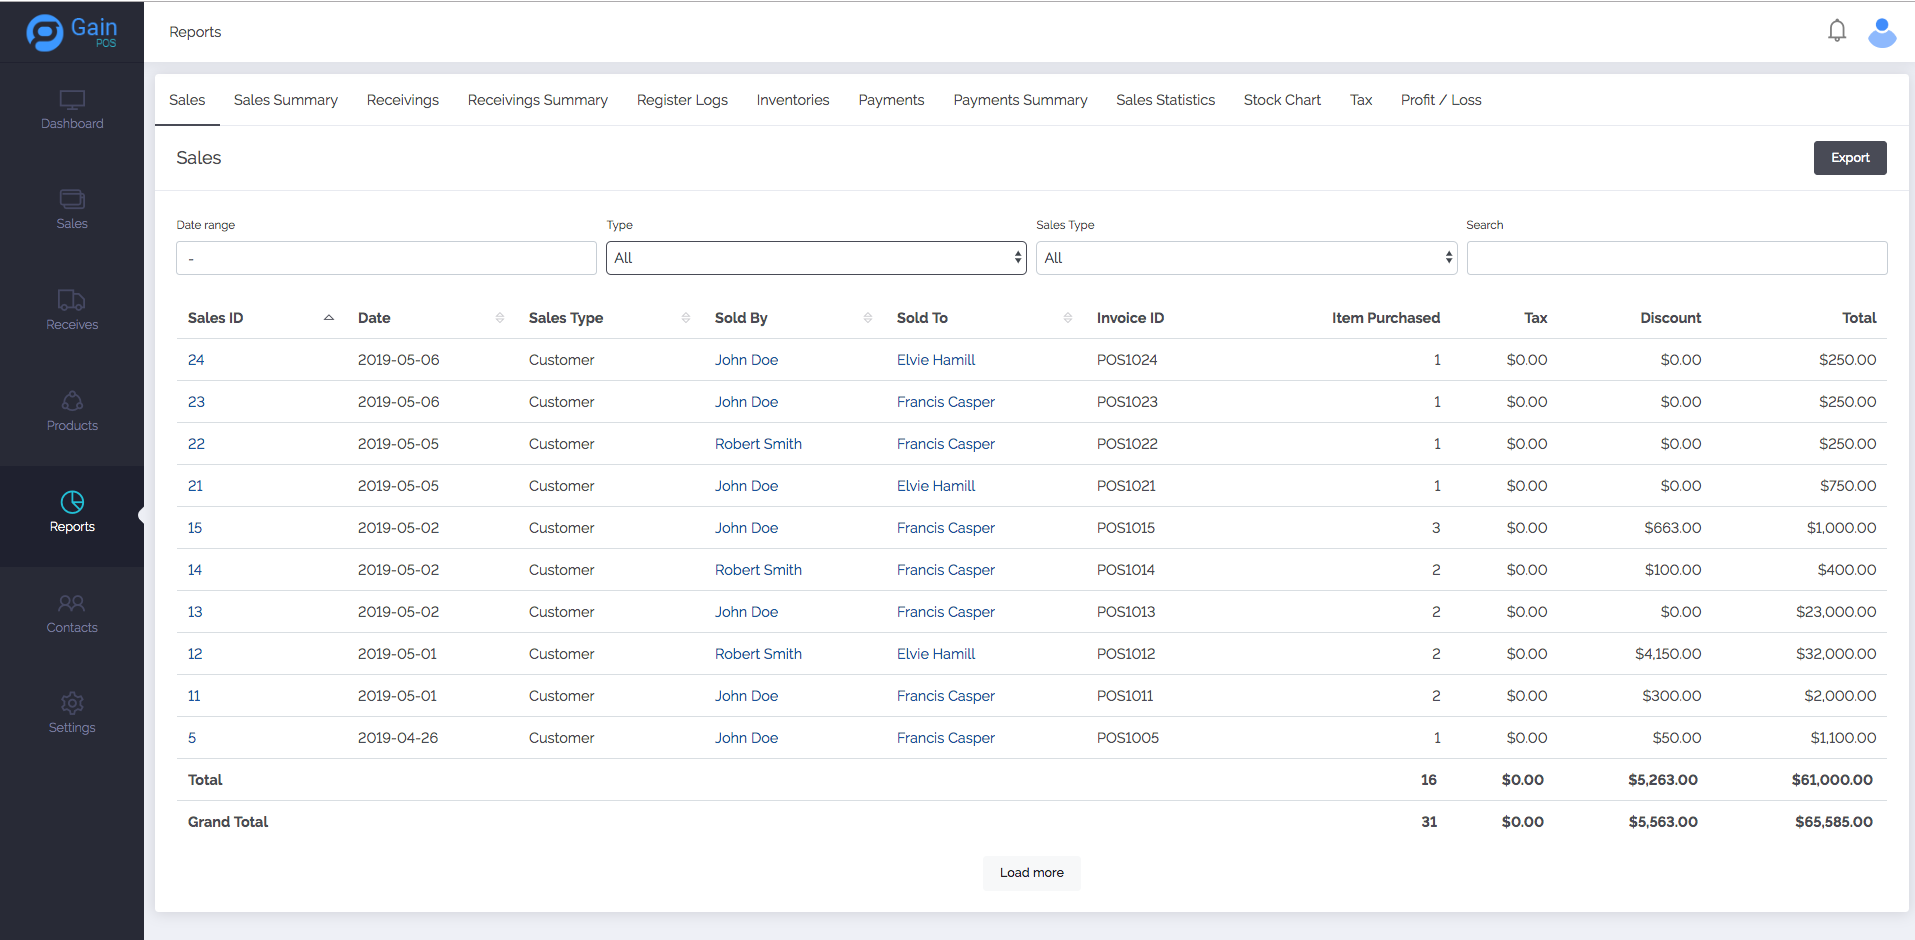Click into the Search input field
1915x940 pixels.
(x=1676, y=258)
